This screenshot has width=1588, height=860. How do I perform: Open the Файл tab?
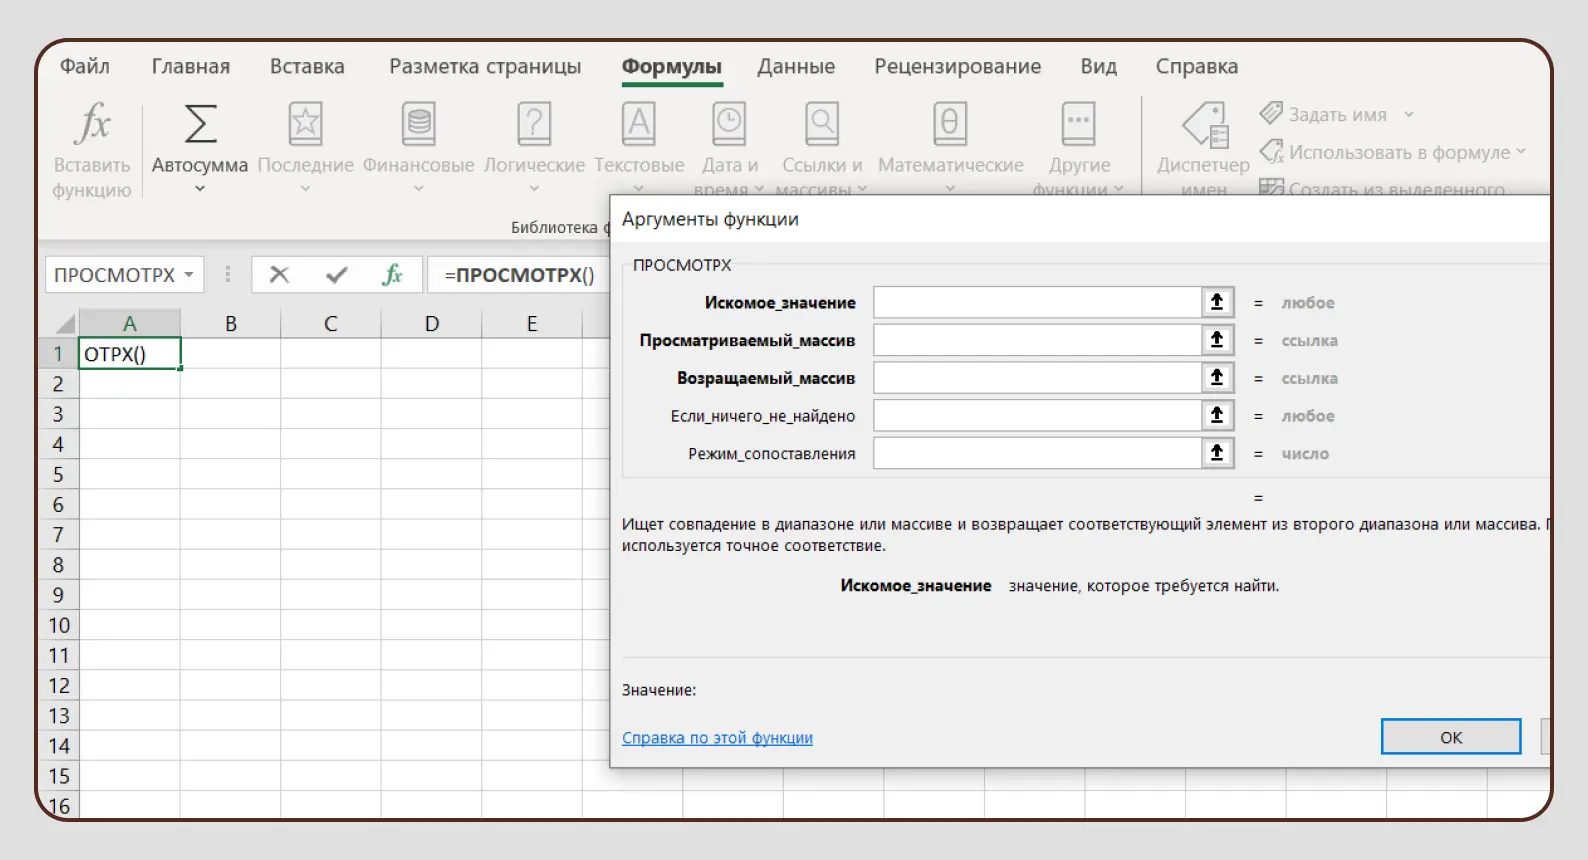click(85, 66)
